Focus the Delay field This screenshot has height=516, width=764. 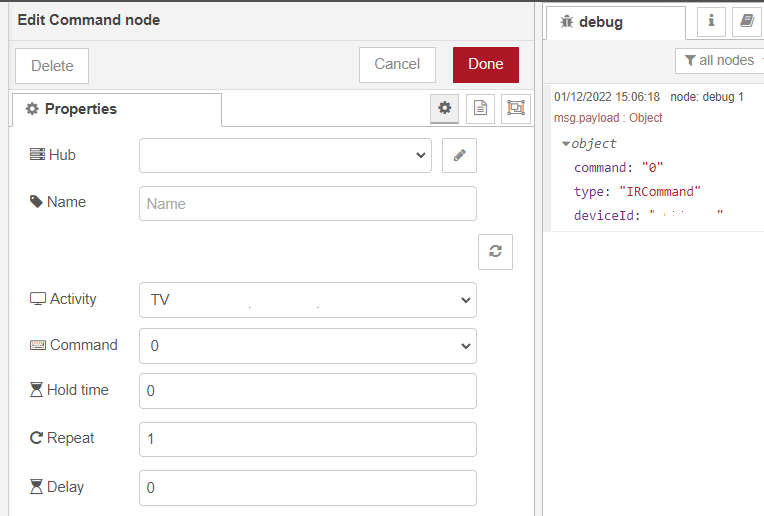point(308,488)
